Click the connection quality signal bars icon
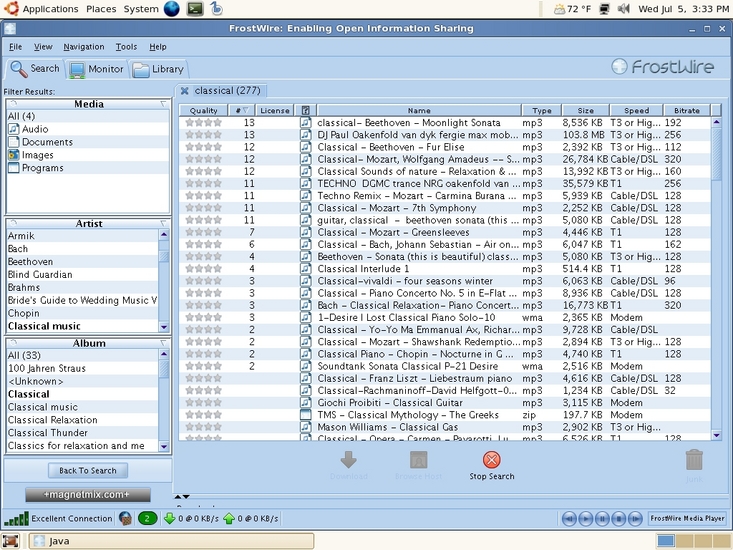Screen dimensions: 733x550 point(16,519)
